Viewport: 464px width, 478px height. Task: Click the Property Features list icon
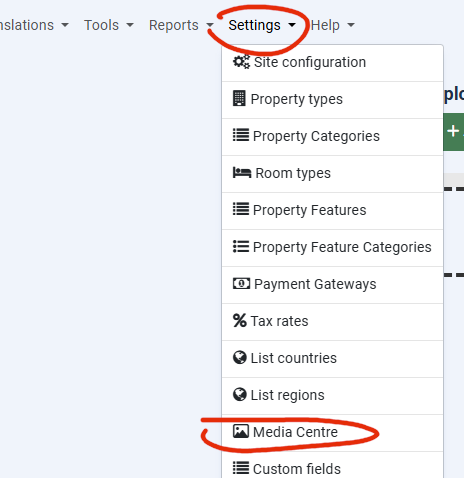click(x=241, y=209)
